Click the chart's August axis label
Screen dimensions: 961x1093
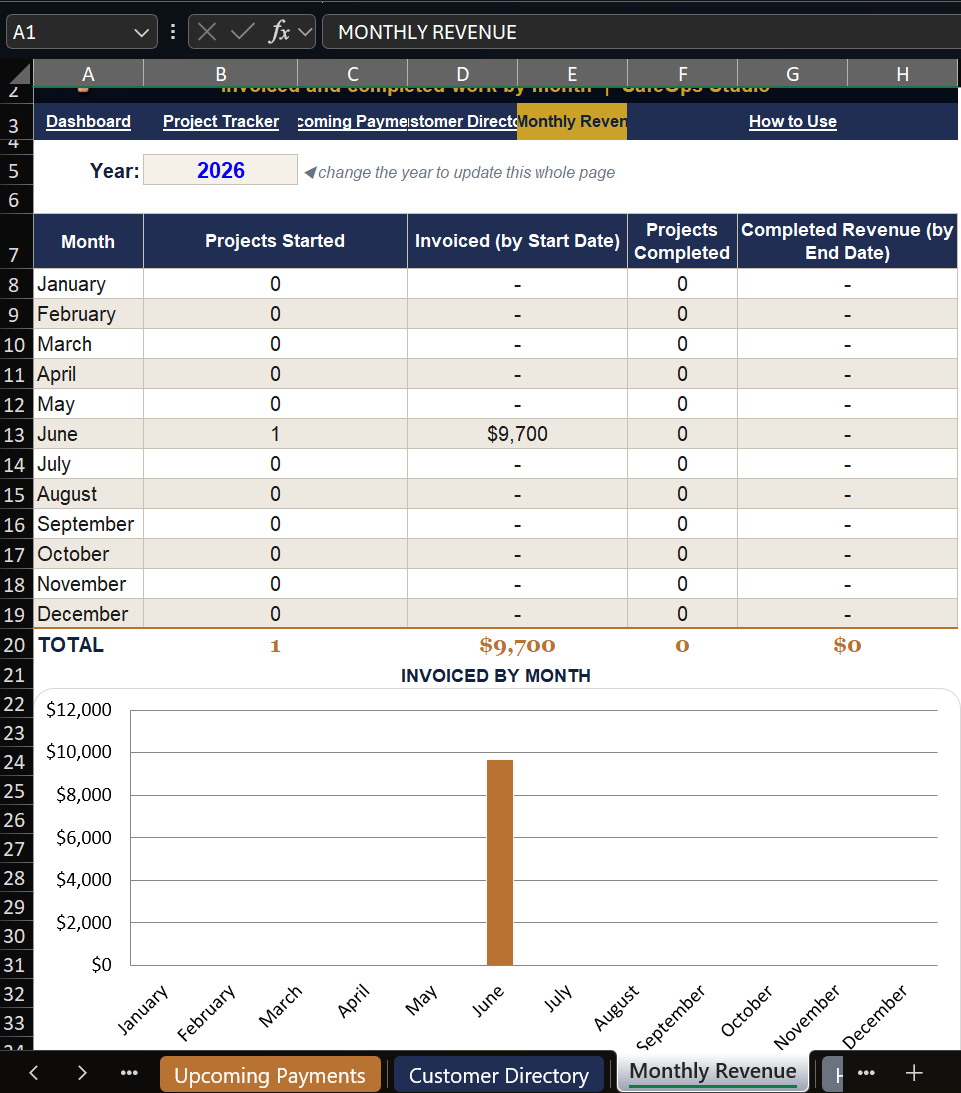616,1007
